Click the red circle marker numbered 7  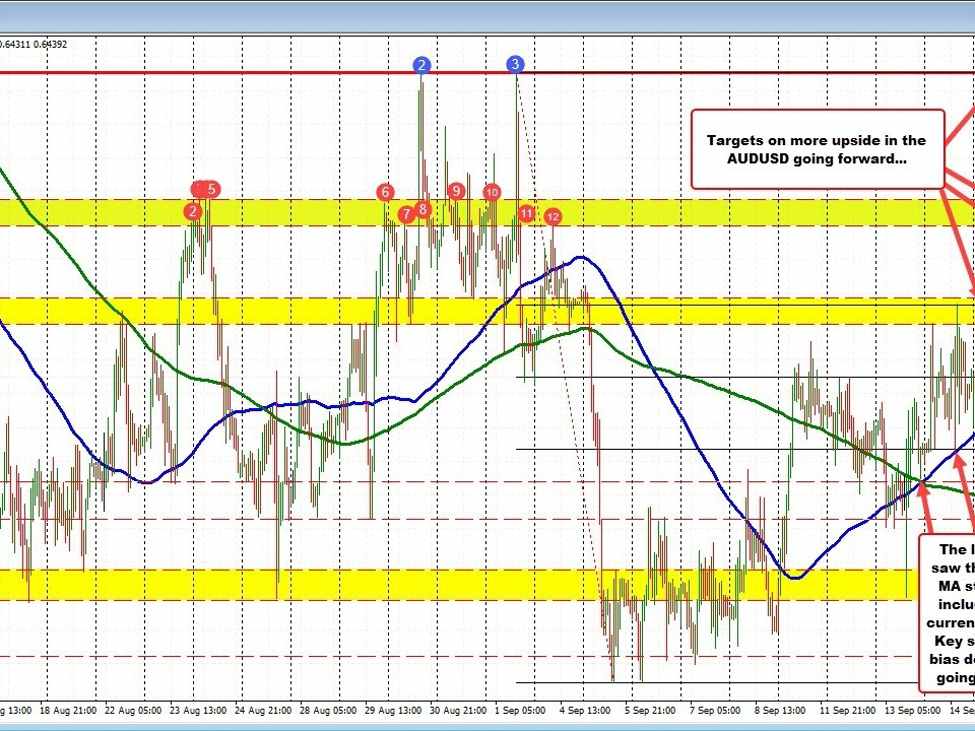406,214
